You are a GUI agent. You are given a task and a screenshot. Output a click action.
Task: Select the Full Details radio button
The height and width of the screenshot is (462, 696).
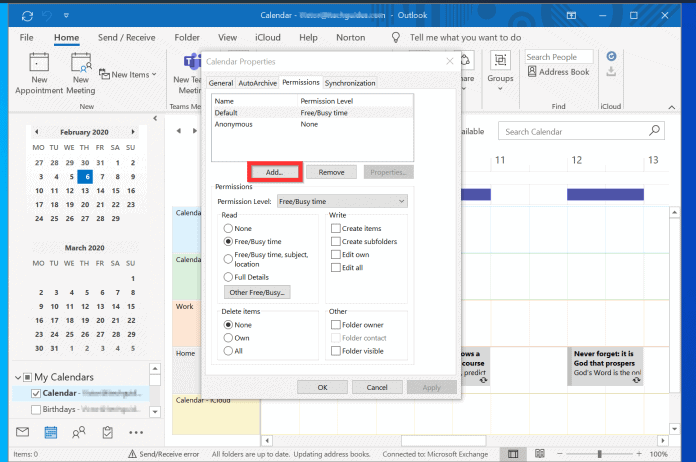pyautogui.click(x=228, y=277)
